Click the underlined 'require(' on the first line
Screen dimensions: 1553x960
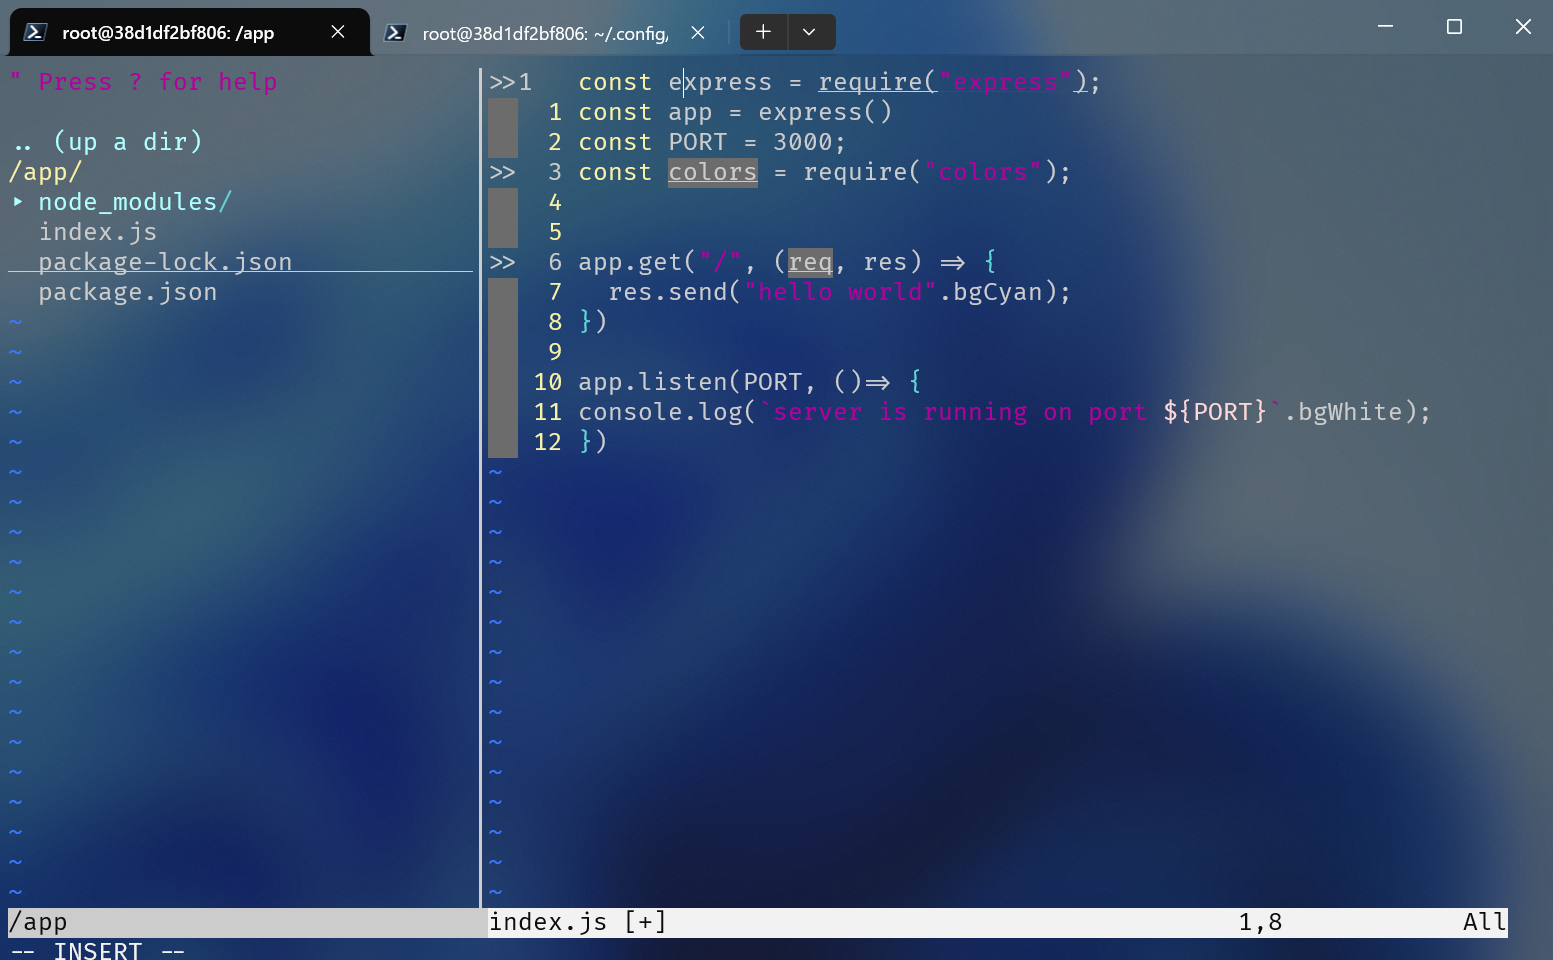pyautogui.click(x=878, y=82)
